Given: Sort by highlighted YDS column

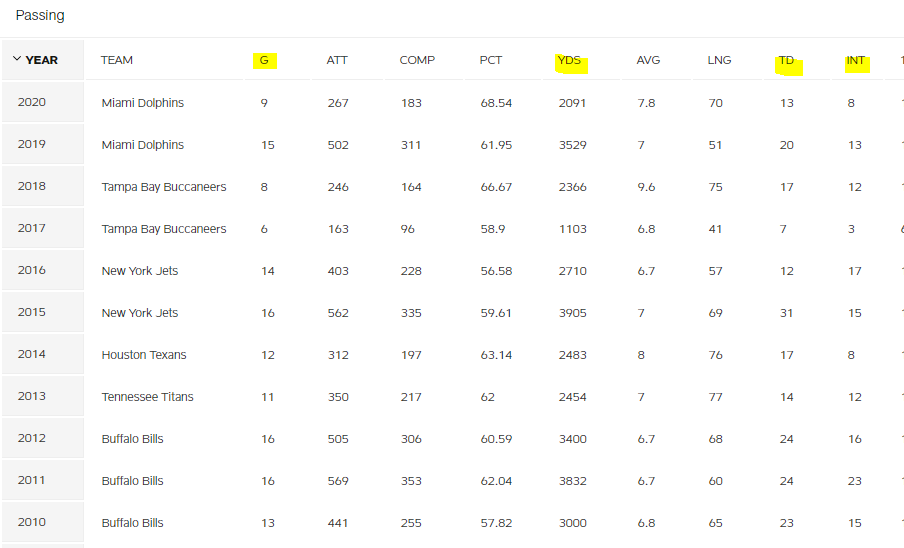Looking at the screenshot, I should (570, 60).
